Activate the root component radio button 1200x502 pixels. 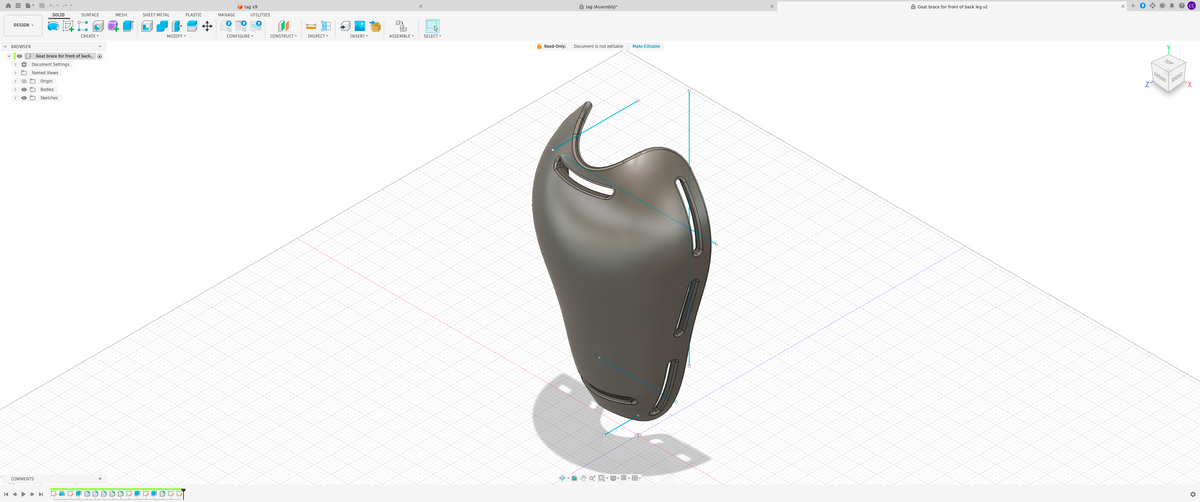point(100,56)
